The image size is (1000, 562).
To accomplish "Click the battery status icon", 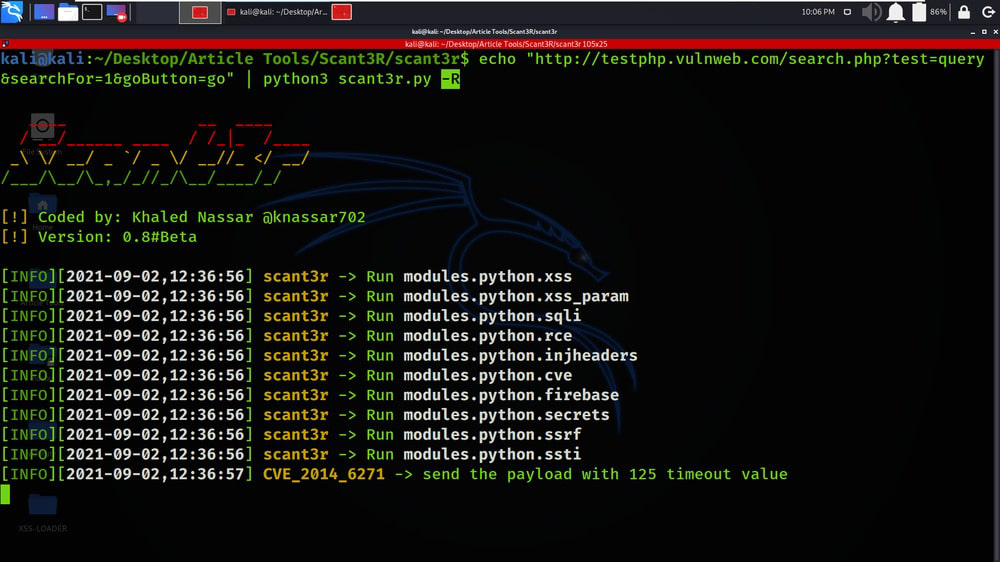I will (x=918, y=12).
